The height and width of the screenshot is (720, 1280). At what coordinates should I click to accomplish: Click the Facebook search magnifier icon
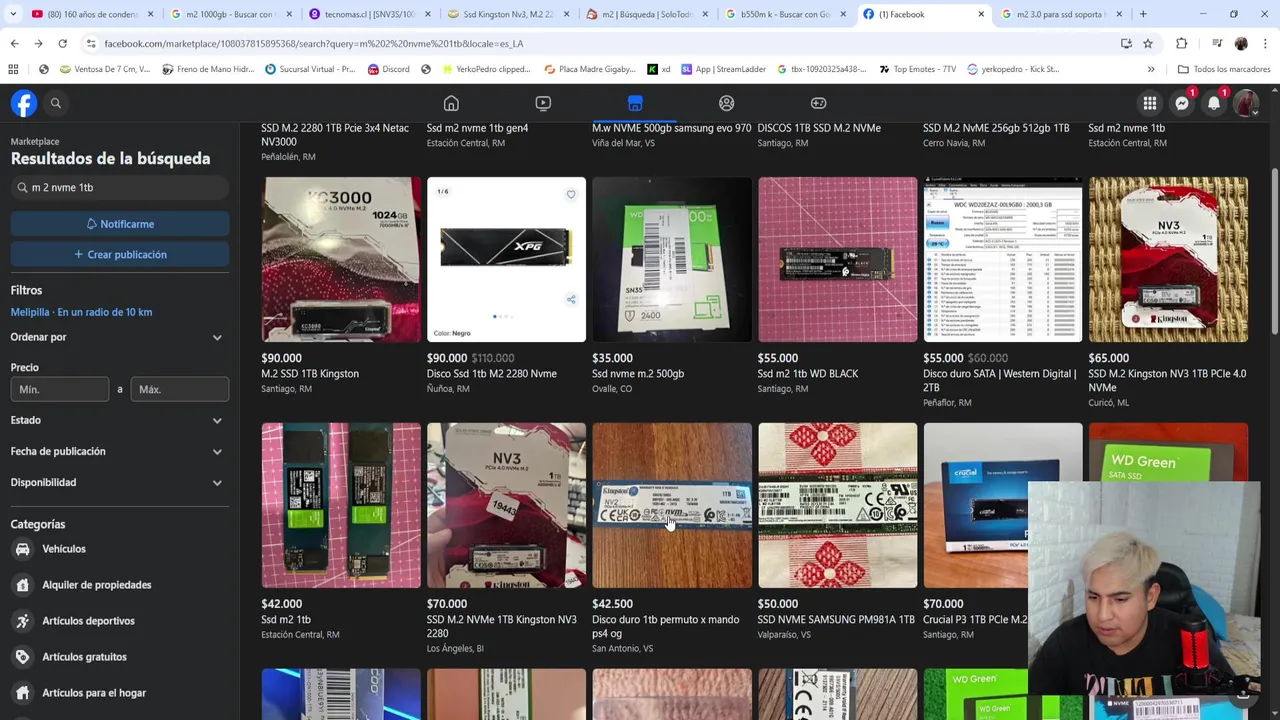pyautogui.click(x=56, y=103)
